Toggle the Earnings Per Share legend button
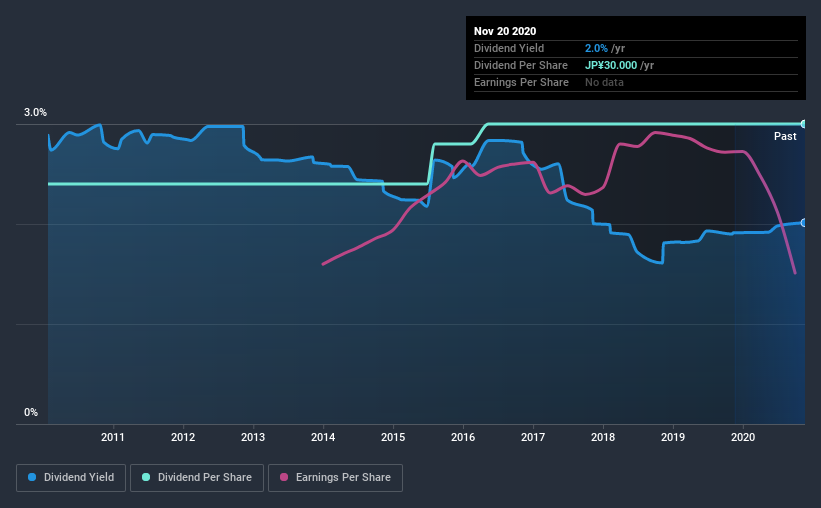This screenshot has width=821, height=508. pyautogui.click(x=335, y=478)
